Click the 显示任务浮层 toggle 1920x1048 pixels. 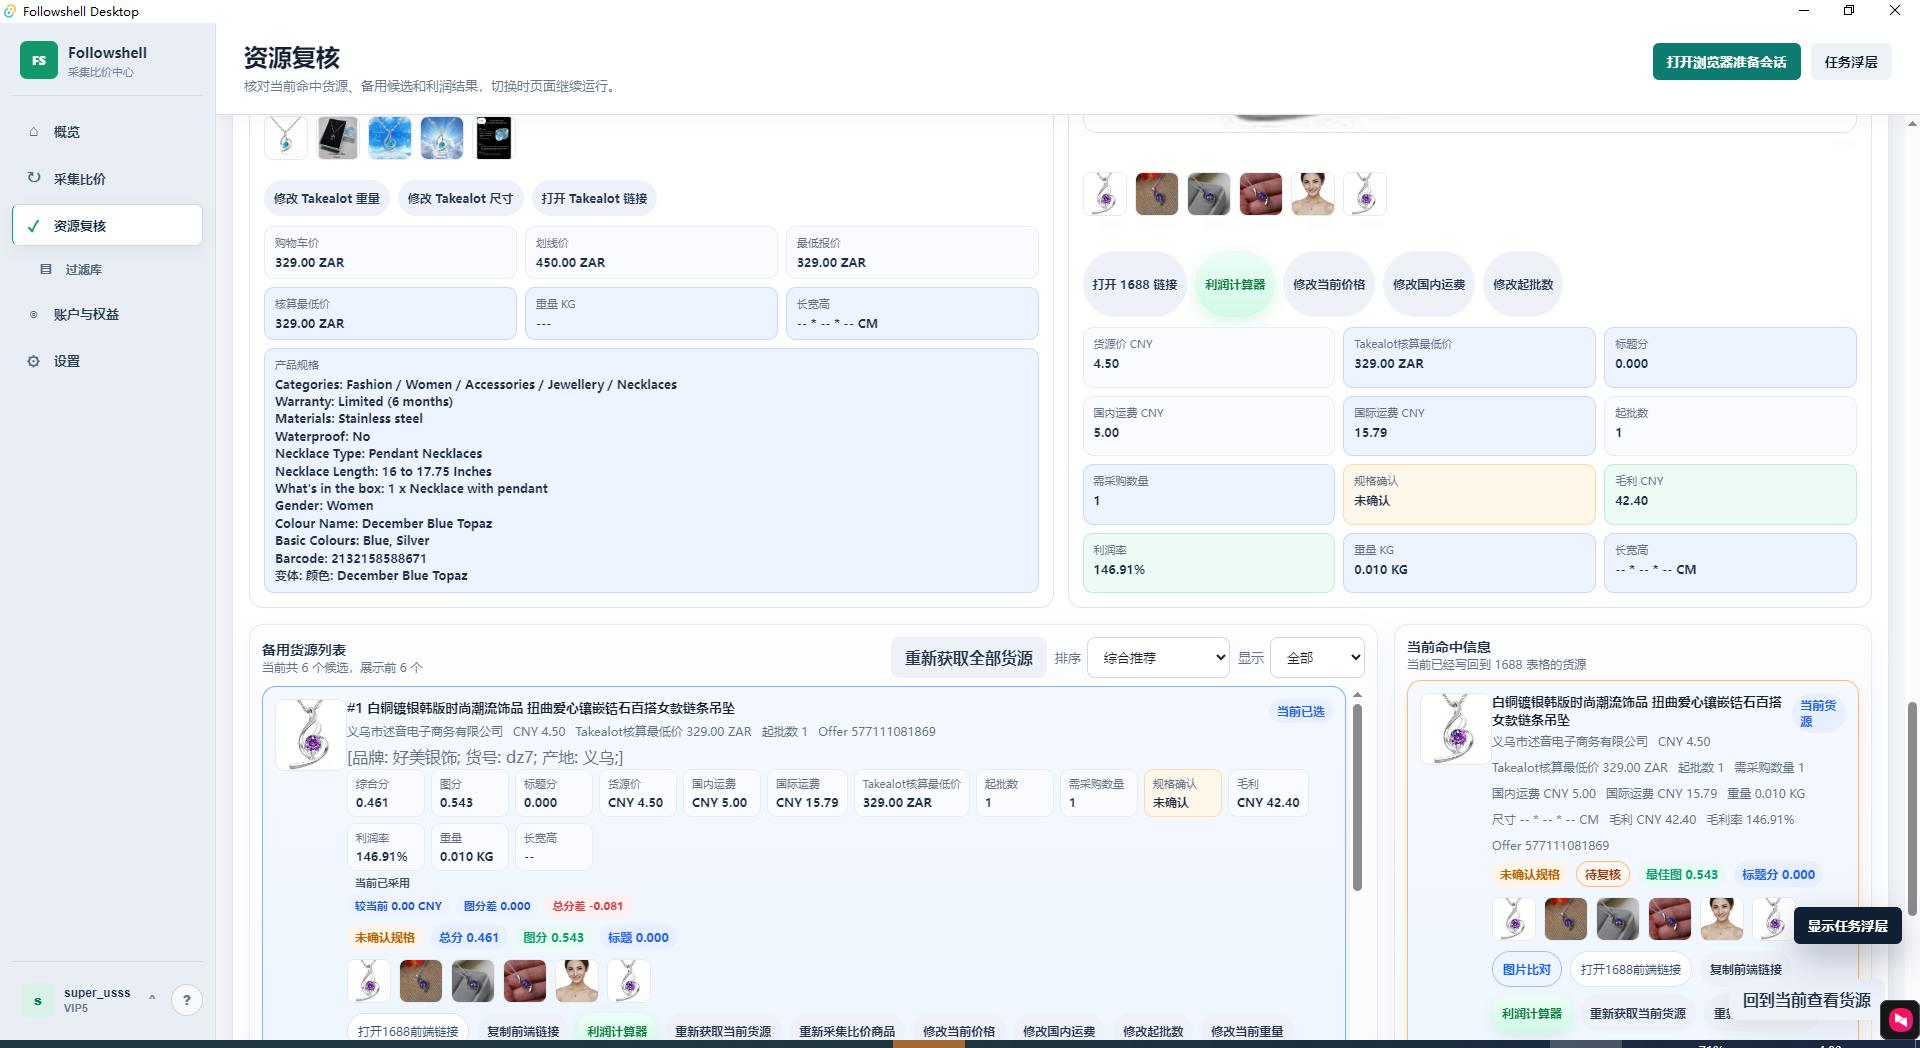[1847, 926]
